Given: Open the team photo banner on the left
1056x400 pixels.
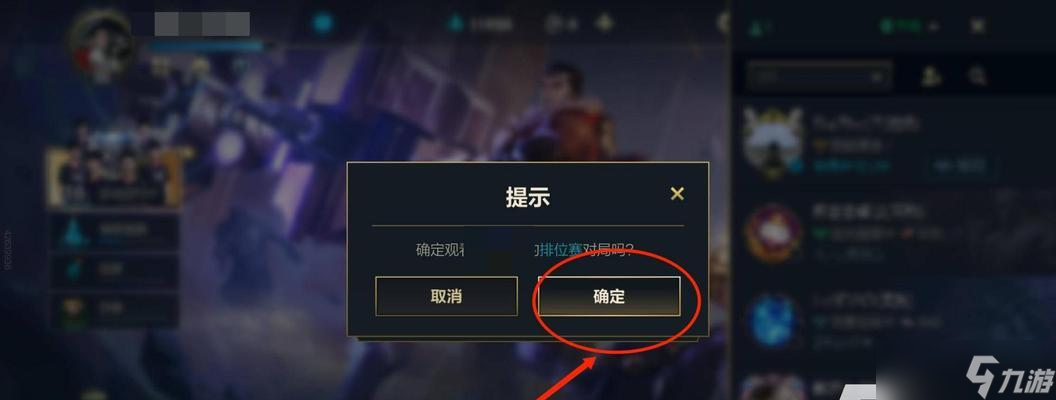Looking at the screenshot, I should click(x=114, y=177).
